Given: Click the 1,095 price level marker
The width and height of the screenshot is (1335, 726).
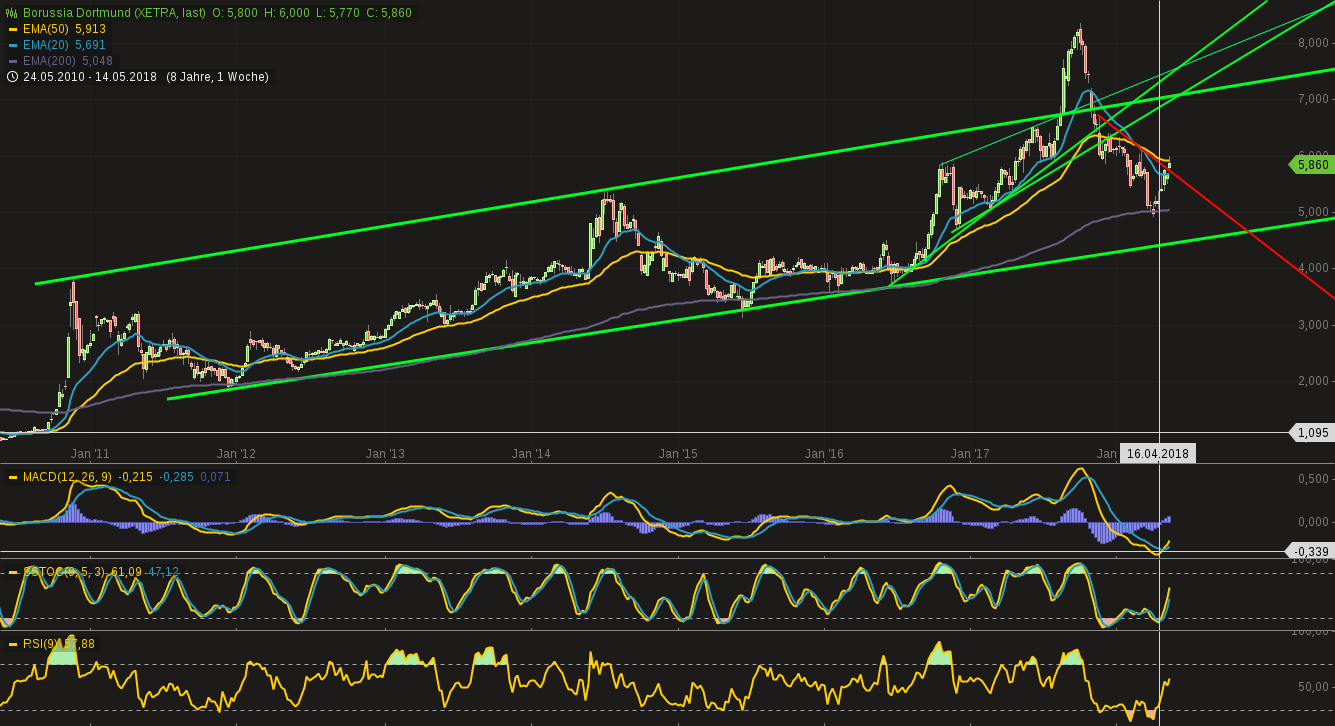Looking at the screenshot, I should tap(1311, 433).
